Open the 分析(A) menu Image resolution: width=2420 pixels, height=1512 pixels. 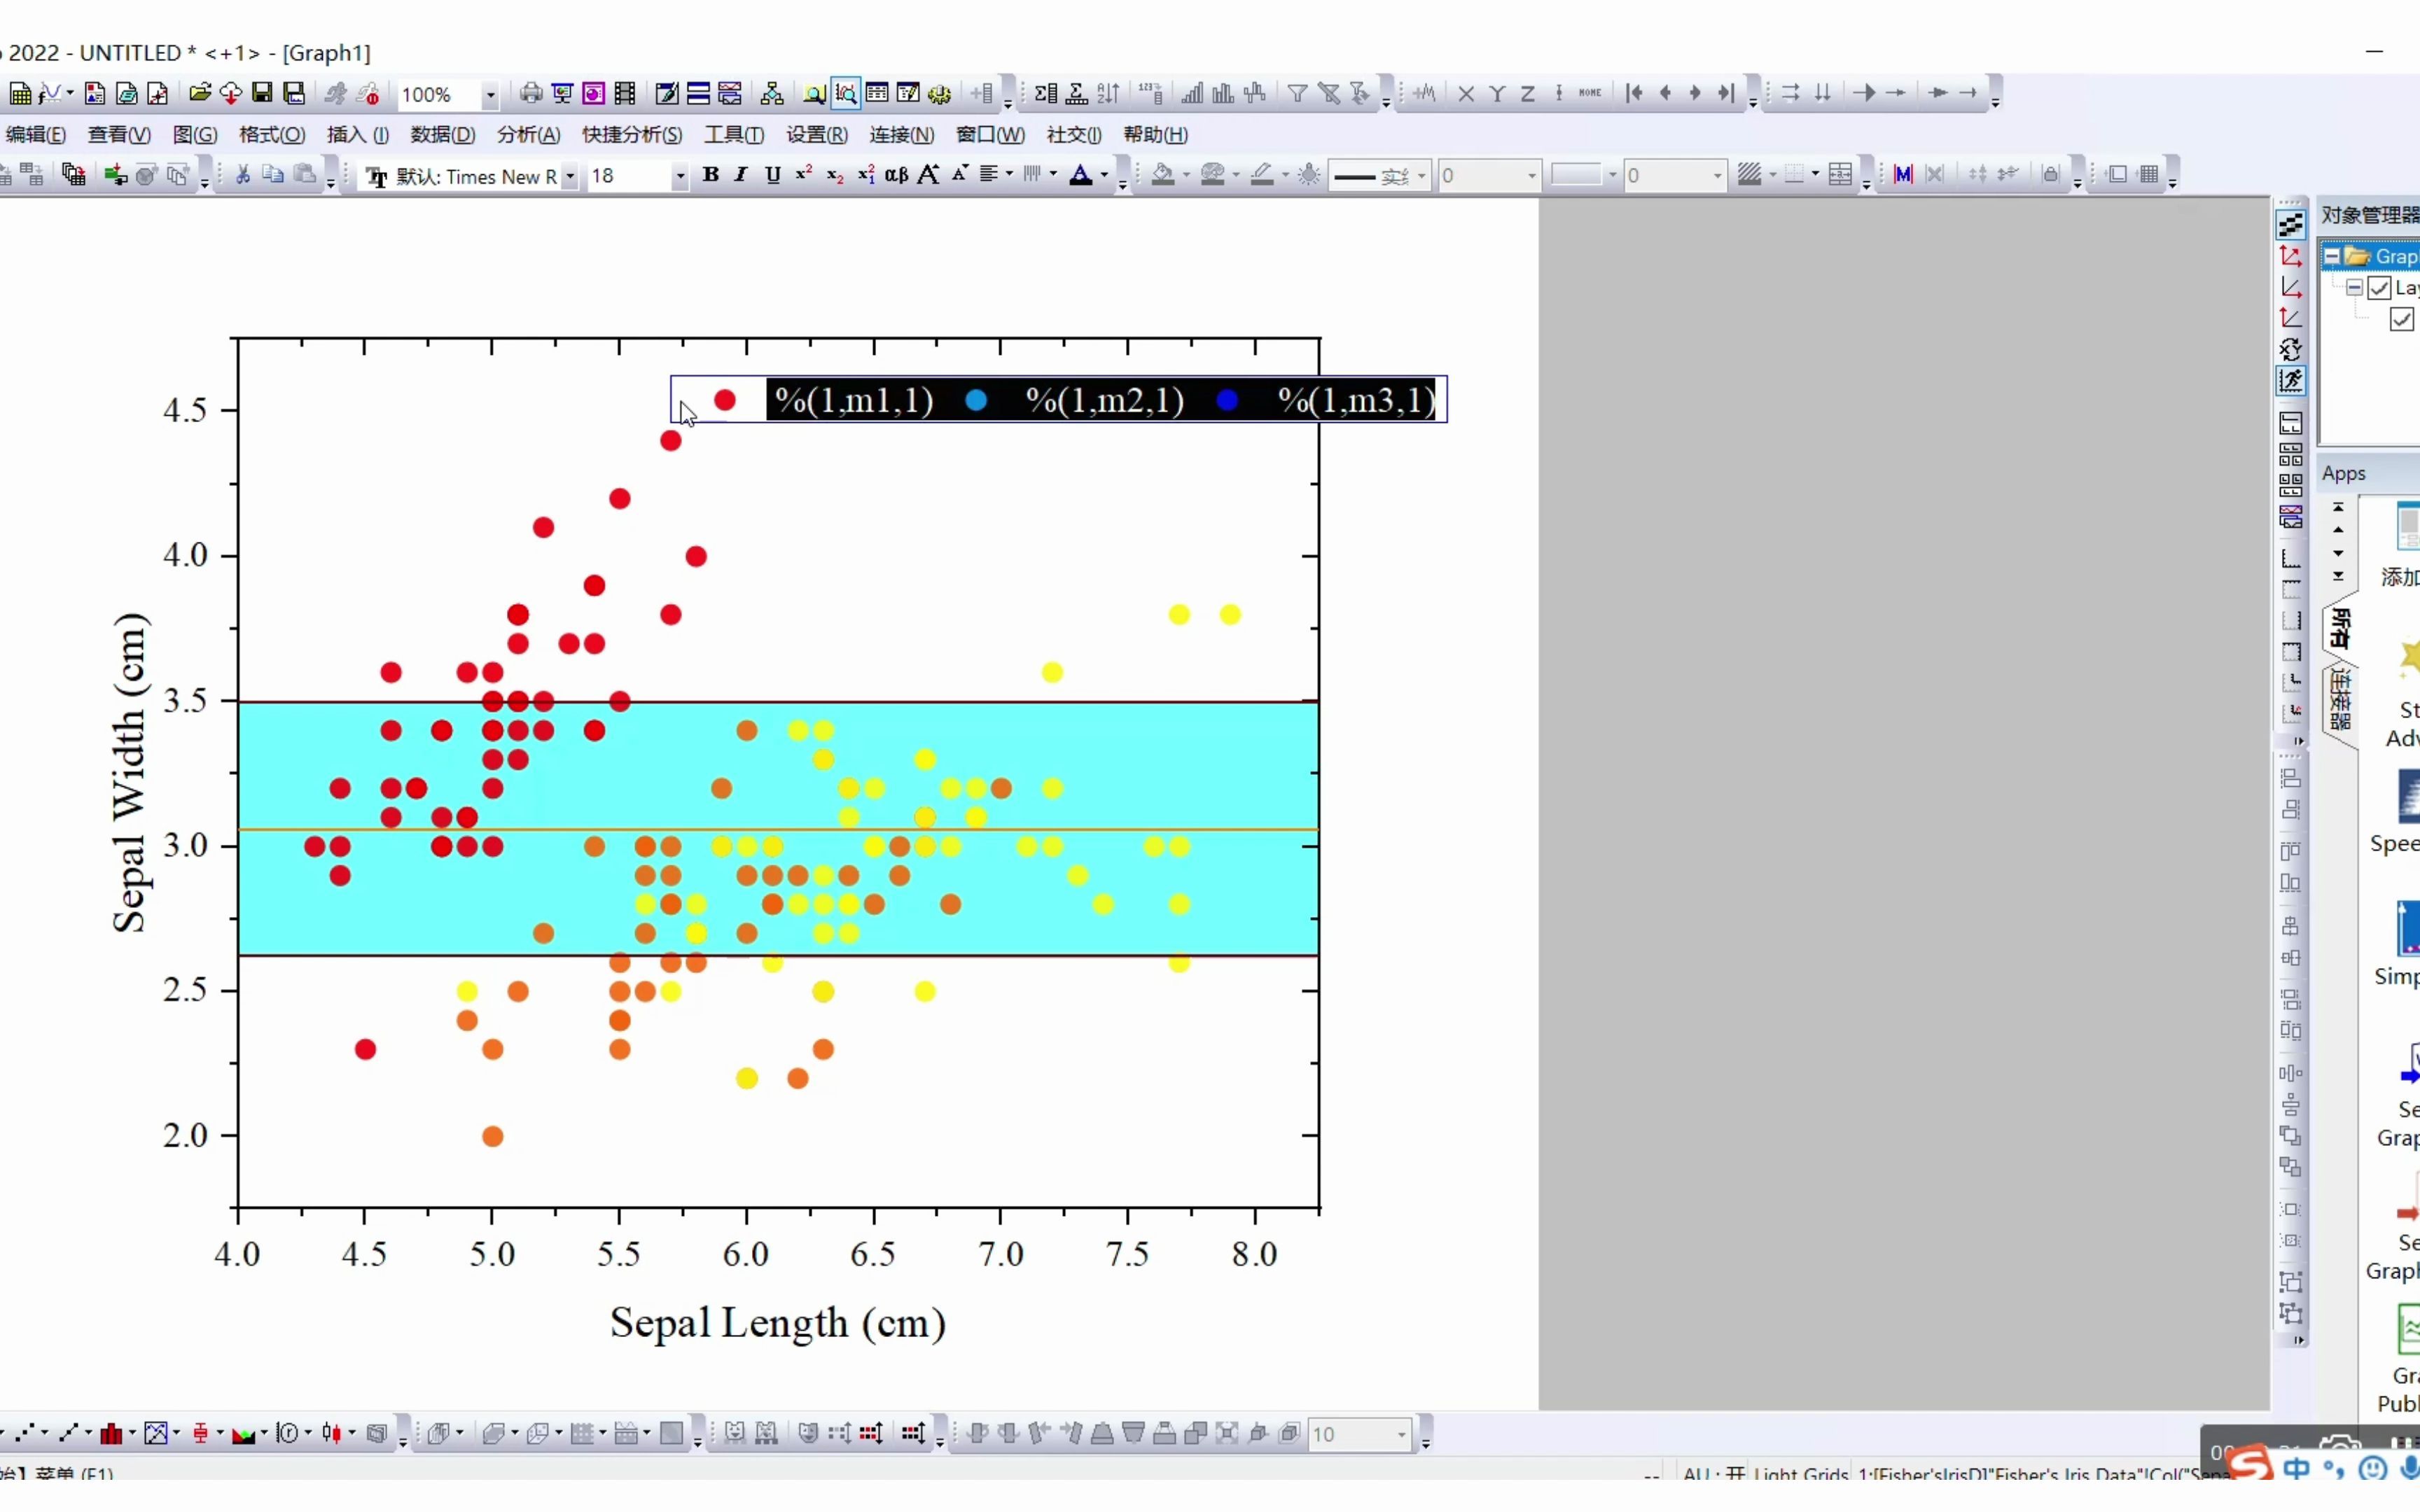click(x=528, y=135)
